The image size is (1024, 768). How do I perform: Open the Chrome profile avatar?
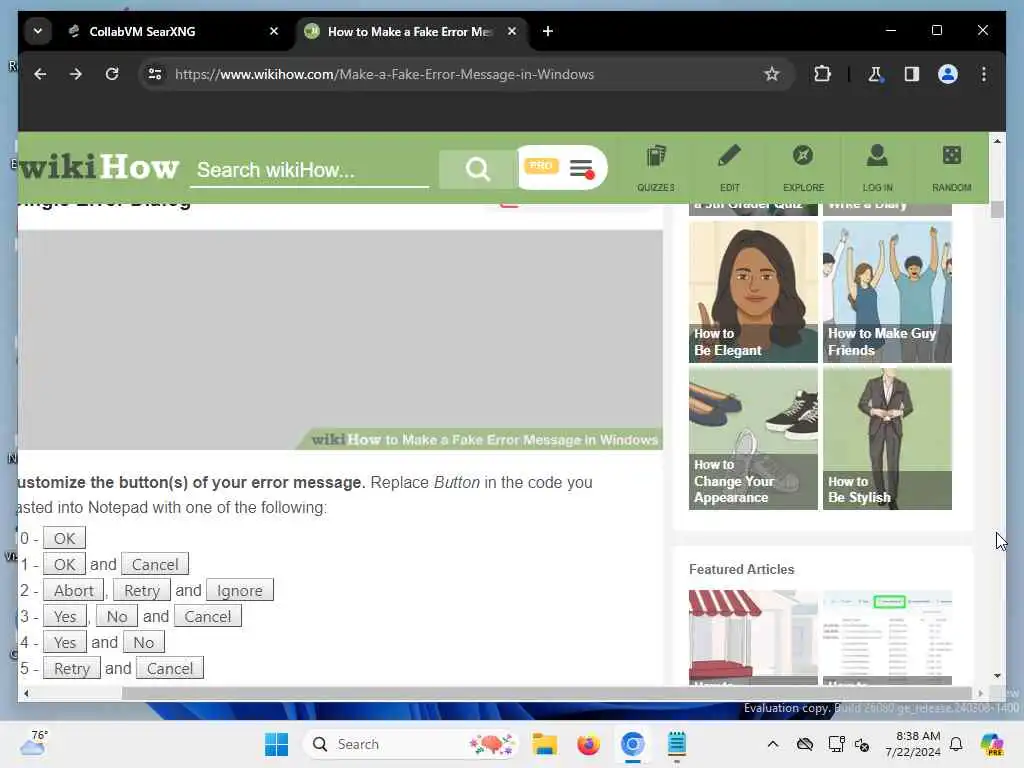coord(948,74)
